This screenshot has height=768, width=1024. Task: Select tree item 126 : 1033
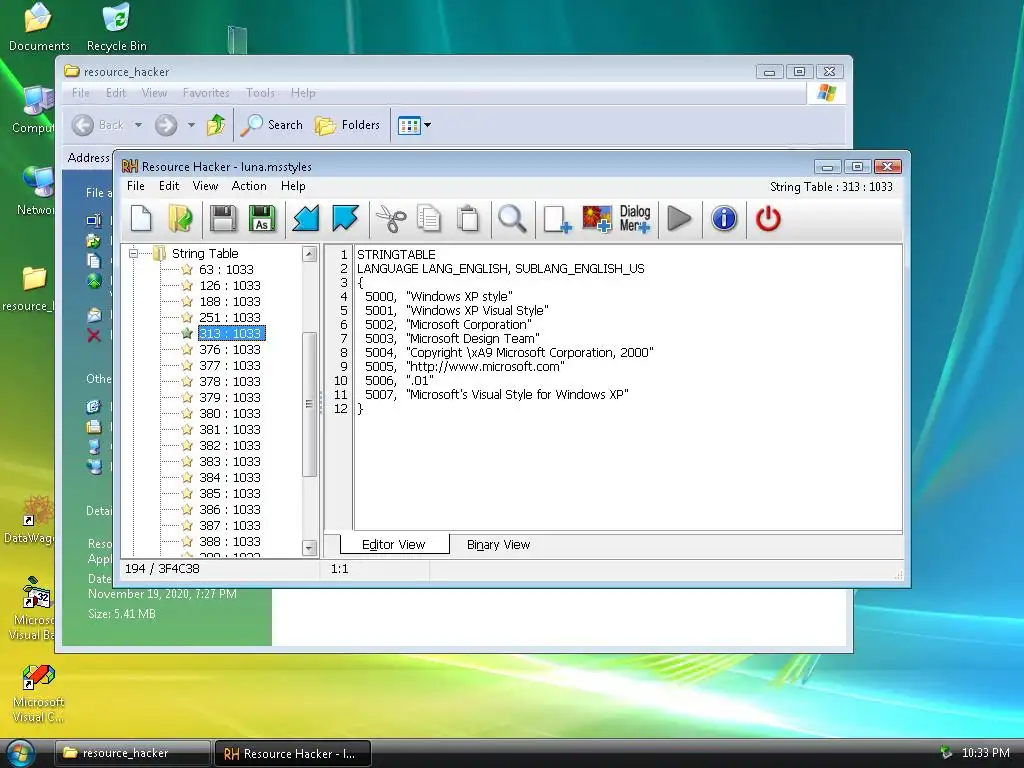230,285
